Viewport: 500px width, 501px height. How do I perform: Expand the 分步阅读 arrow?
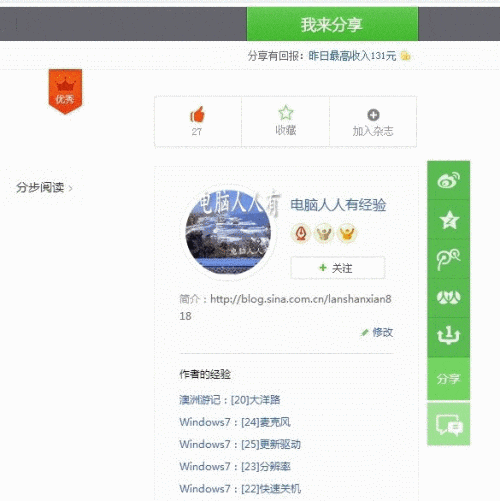pos(70,189)
